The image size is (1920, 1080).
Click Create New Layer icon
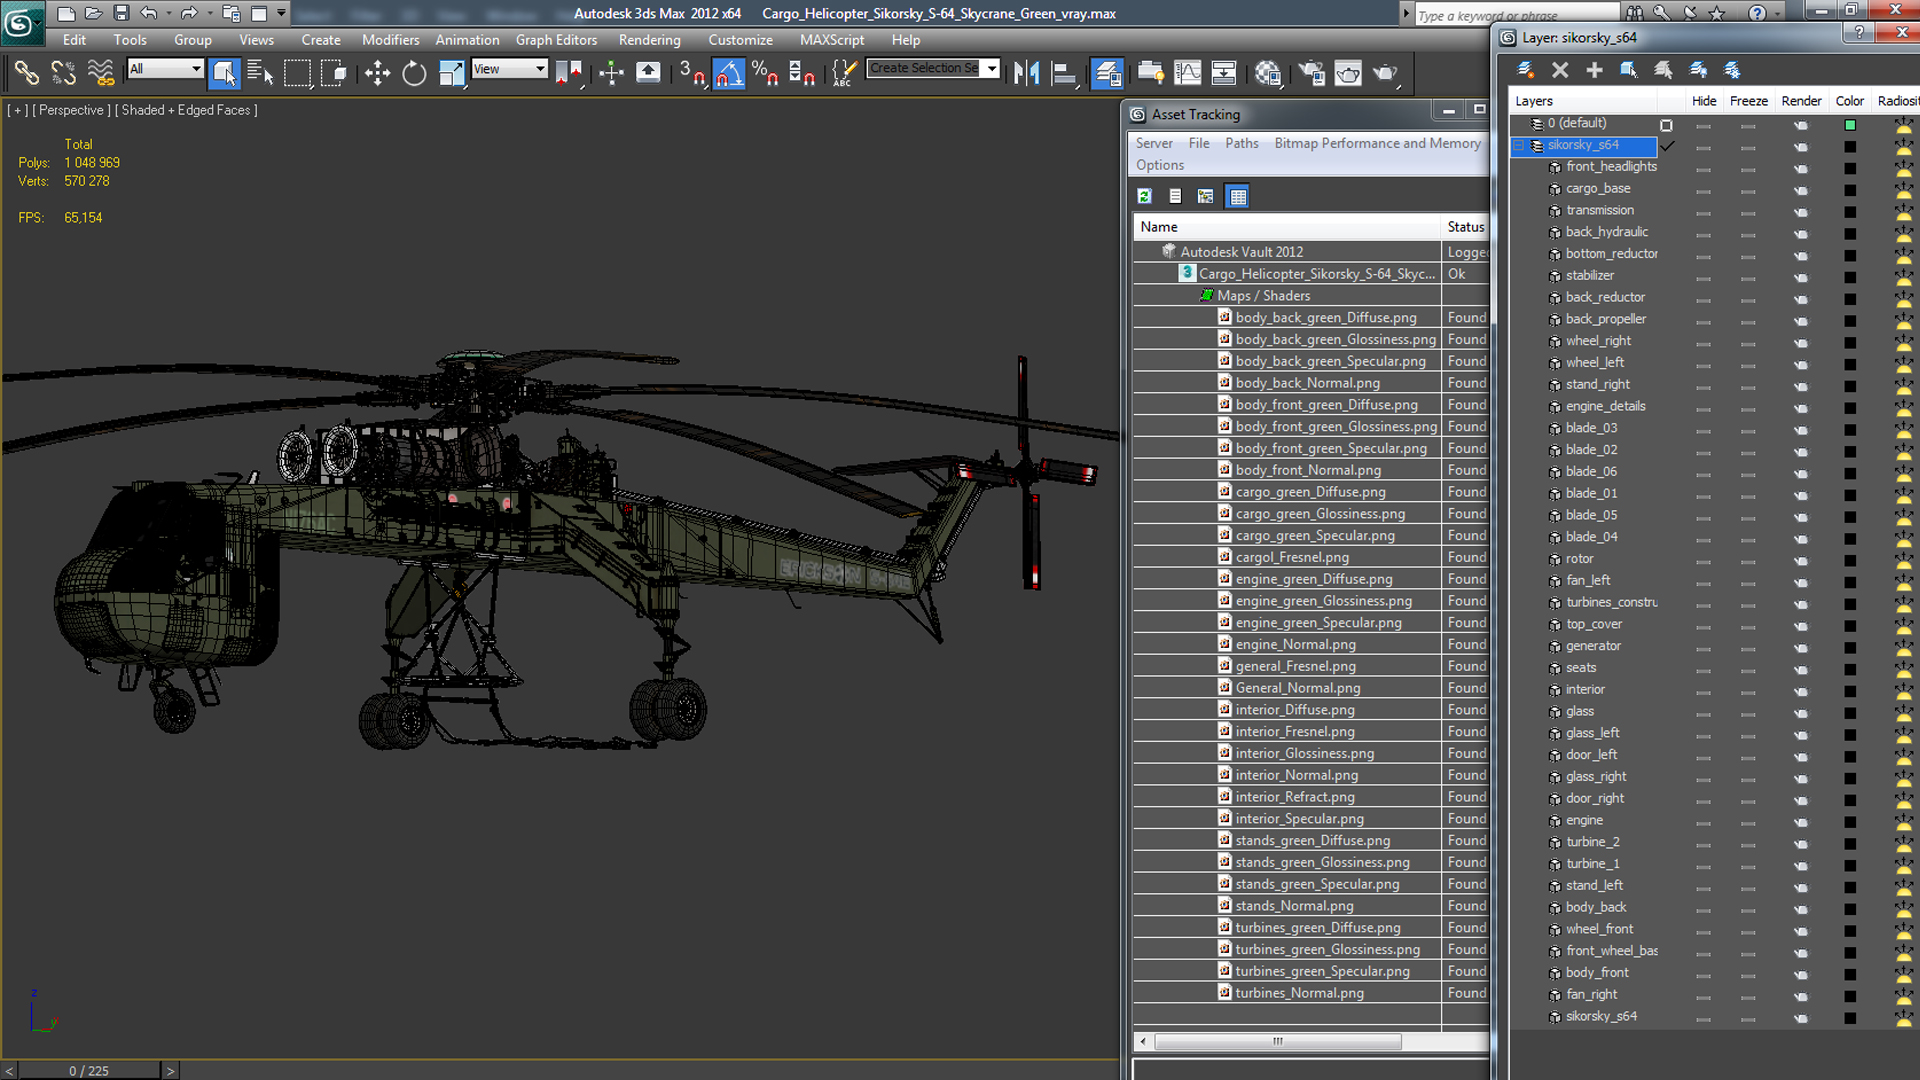(1525, 70)
